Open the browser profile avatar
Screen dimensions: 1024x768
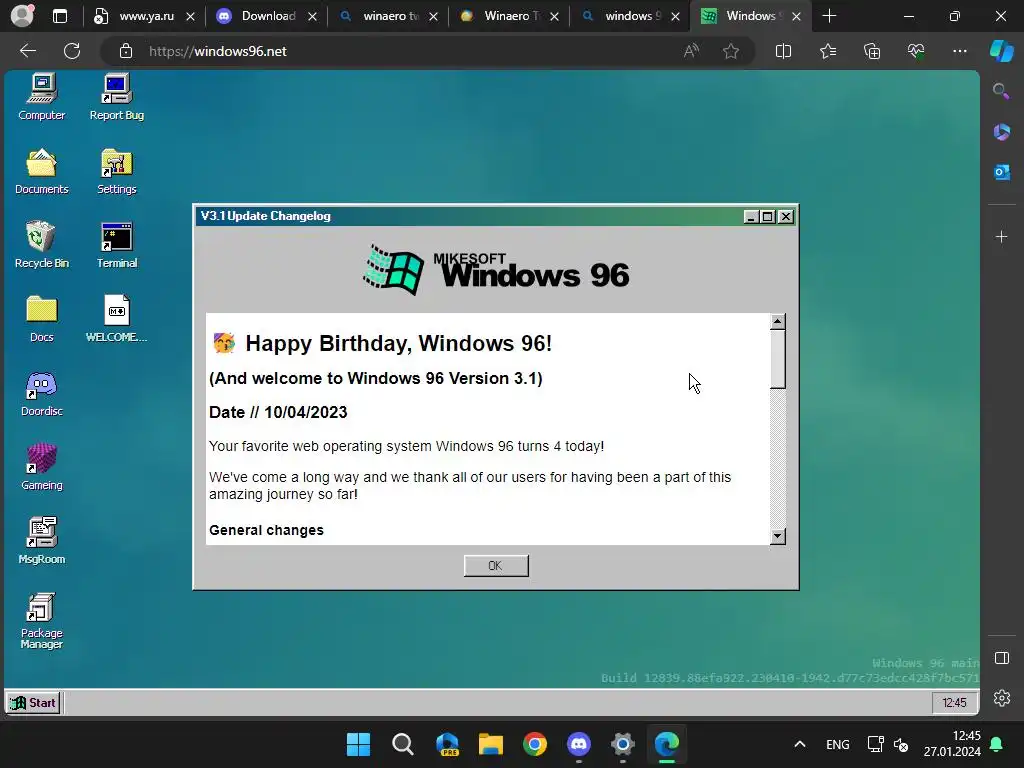pos(22,16)
